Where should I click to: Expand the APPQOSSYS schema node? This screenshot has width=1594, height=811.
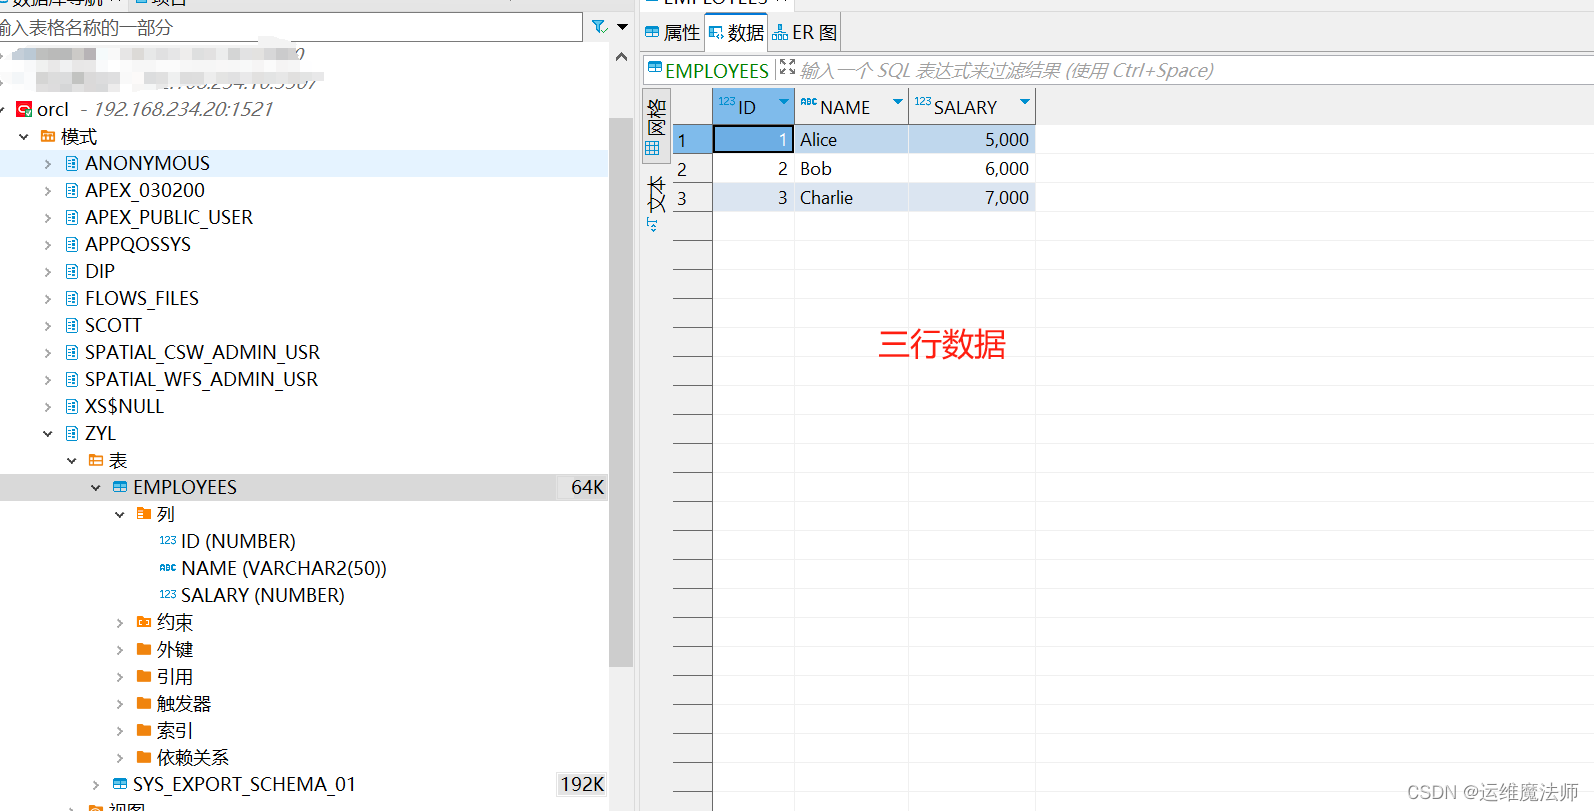(x=48, y=244)
